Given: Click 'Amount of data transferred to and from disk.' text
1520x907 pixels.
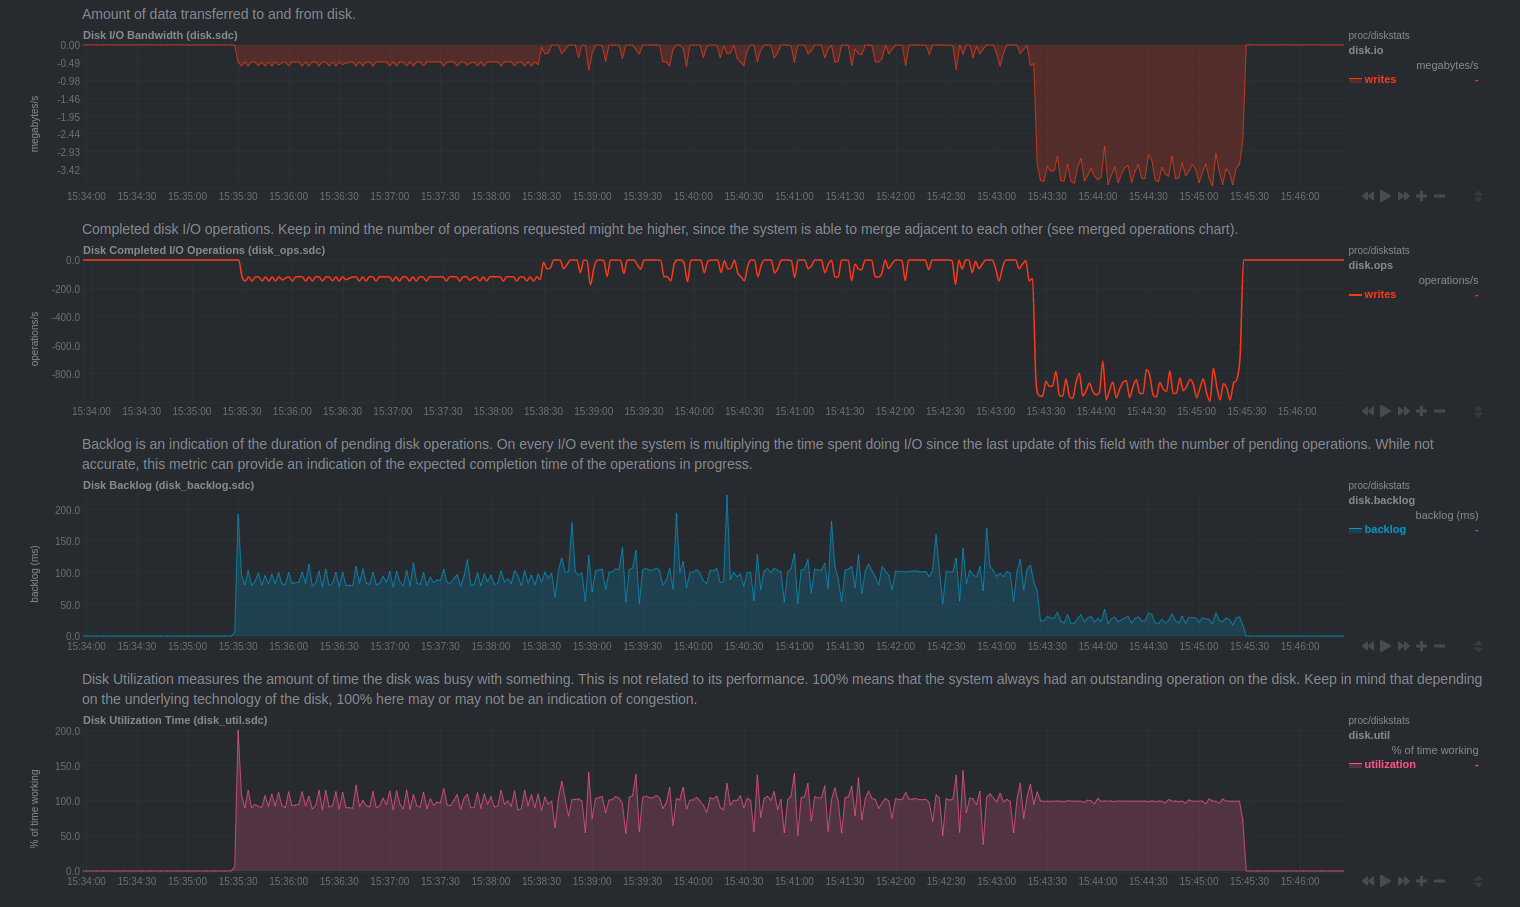Looking at the screenshot, I should coord(219,14).
